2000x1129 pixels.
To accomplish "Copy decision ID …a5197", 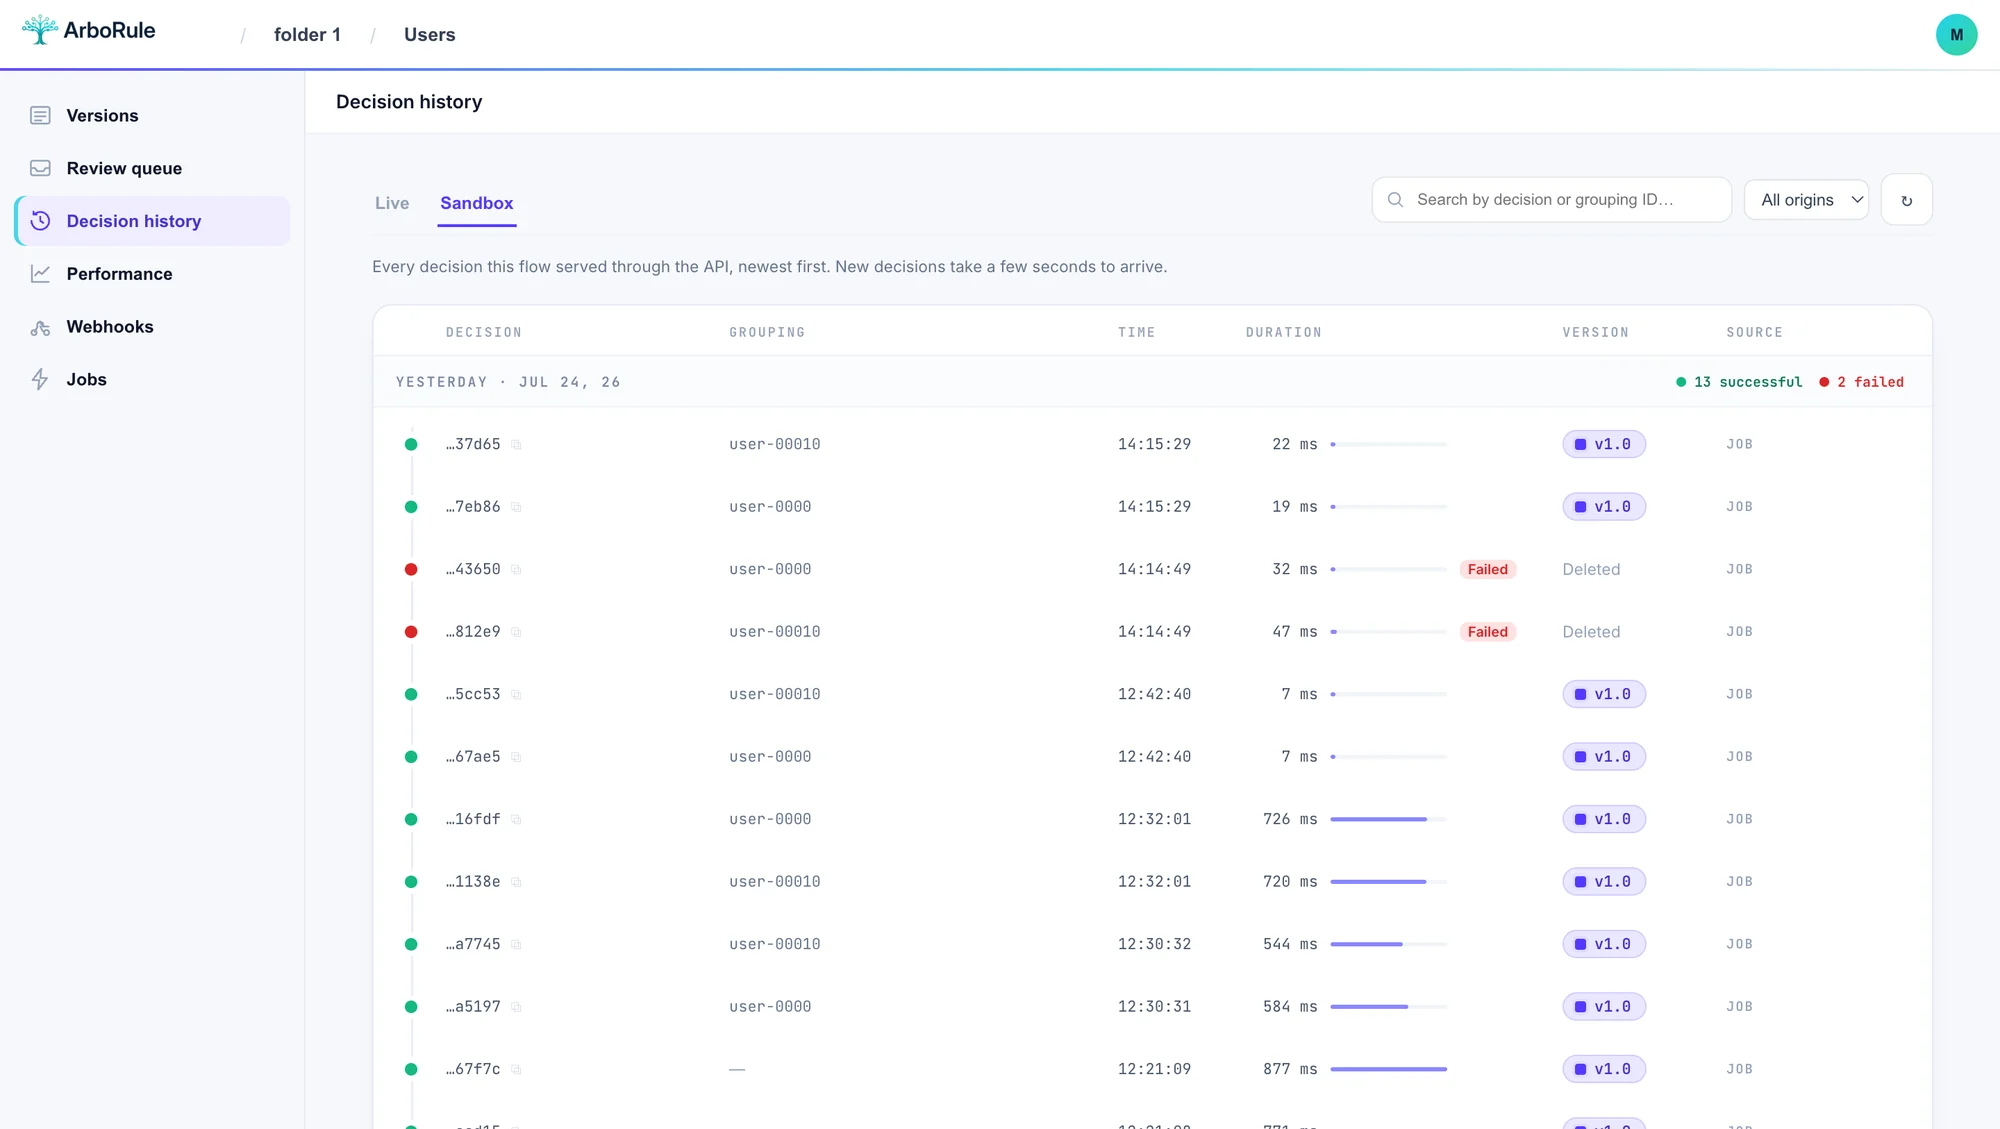I will [516, 1007].
